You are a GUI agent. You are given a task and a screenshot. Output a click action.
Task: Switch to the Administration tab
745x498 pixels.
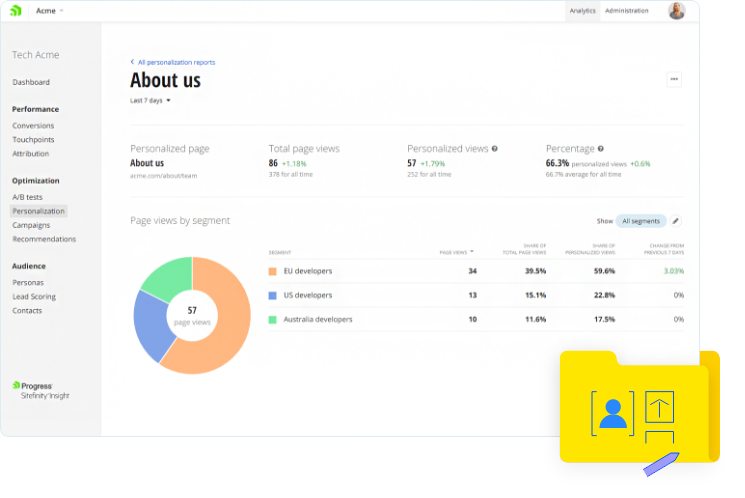[x=627, y=11]
